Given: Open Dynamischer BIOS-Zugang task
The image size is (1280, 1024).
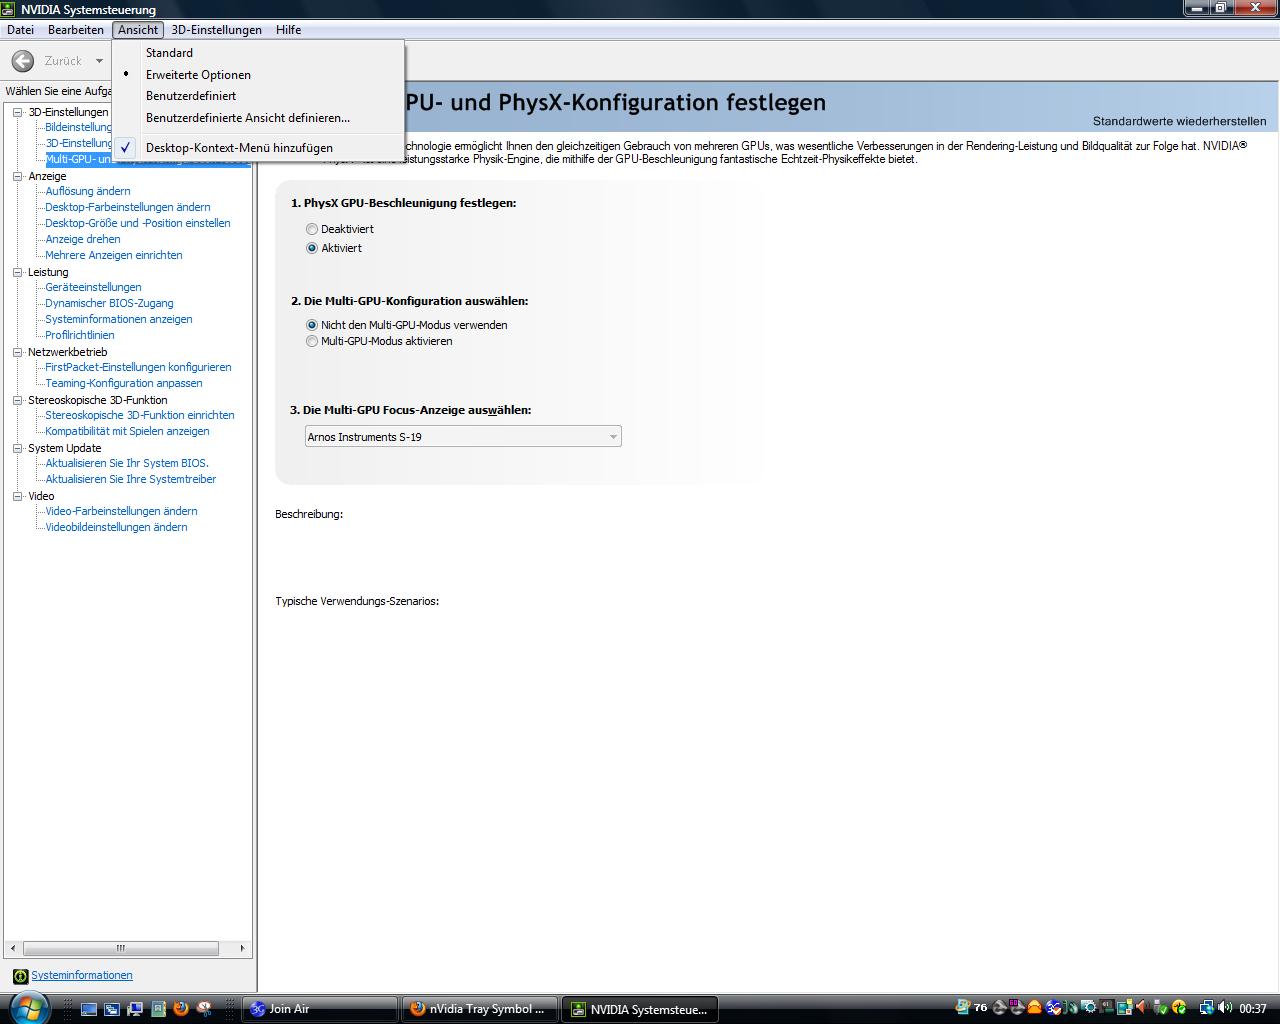Looking at the screenshot, I should (109, 303).
